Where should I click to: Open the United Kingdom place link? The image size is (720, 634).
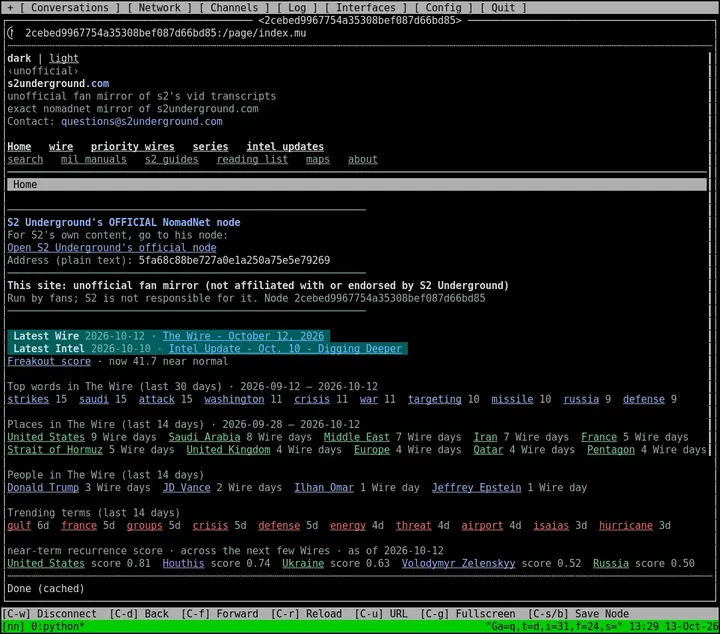point(228,450)
